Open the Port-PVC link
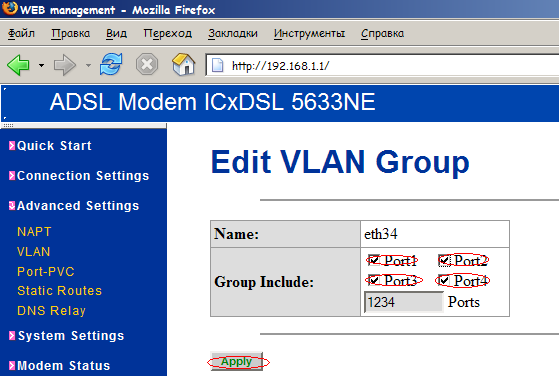The image size is (559, 376). point(46,272)
